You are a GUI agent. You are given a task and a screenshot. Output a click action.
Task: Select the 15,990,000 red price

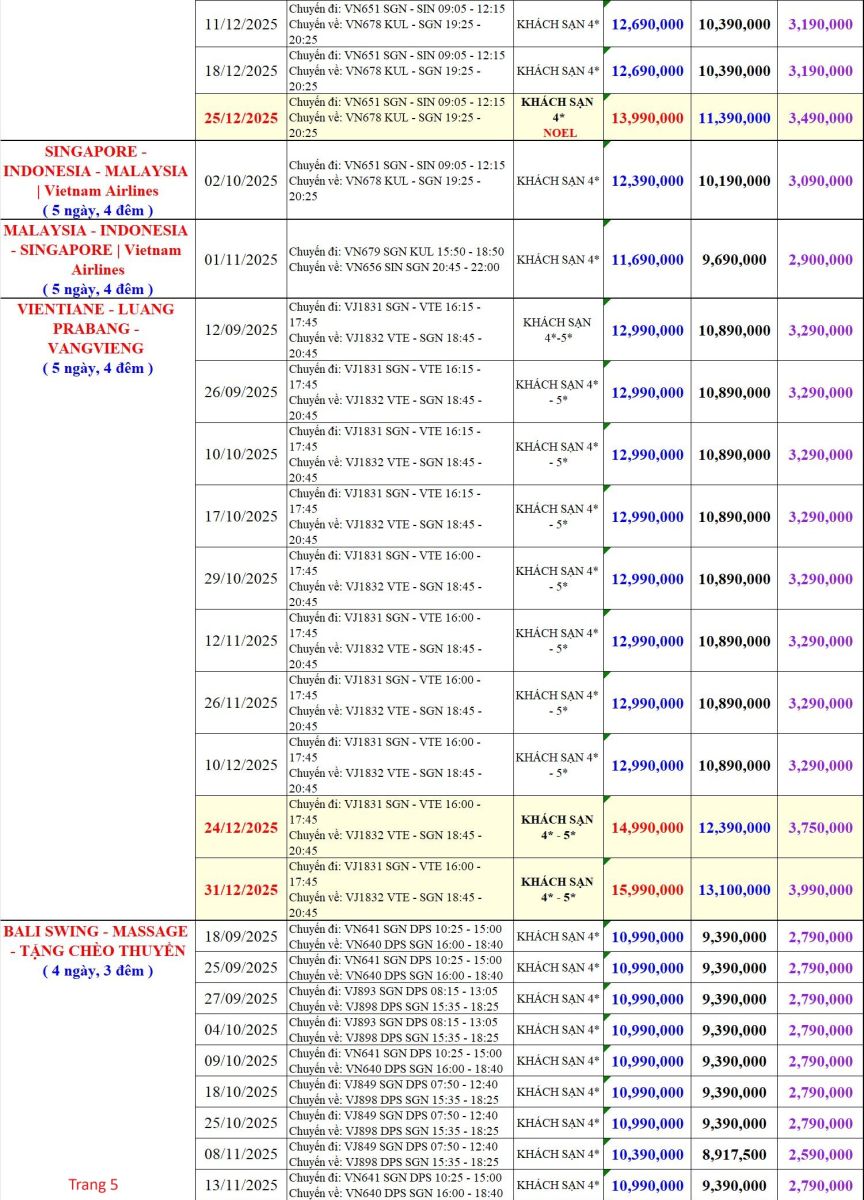point(647,890)
